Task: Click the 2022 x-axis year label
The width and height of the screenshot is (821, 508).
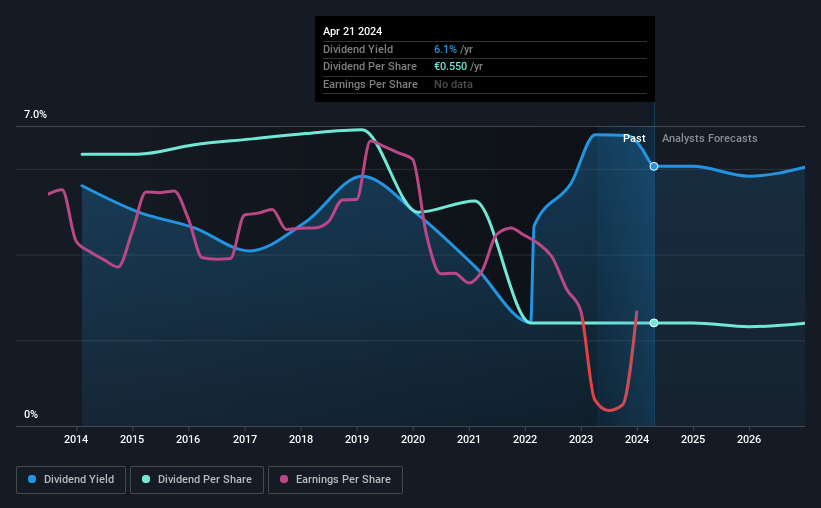Action: click(x=525, y=439)
